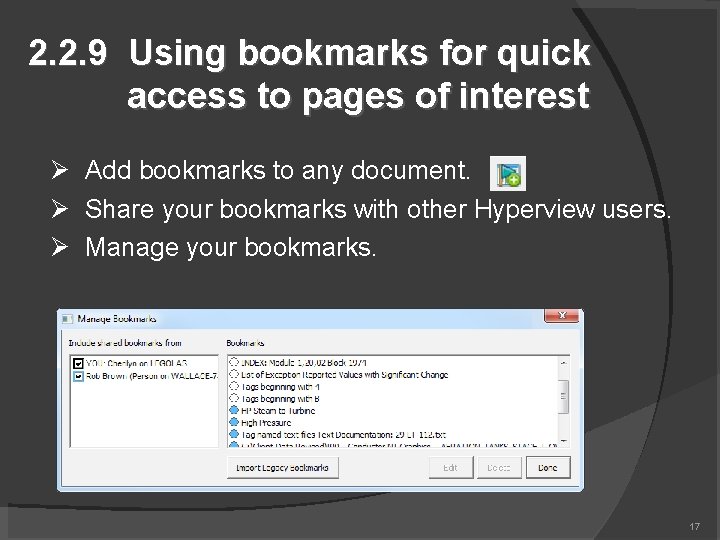The height and width of the screenshot is (540, 720).
Task: Toggle the YOU: Cherilyn on LEGOLAS checkbox
Action: click(78, 364)
